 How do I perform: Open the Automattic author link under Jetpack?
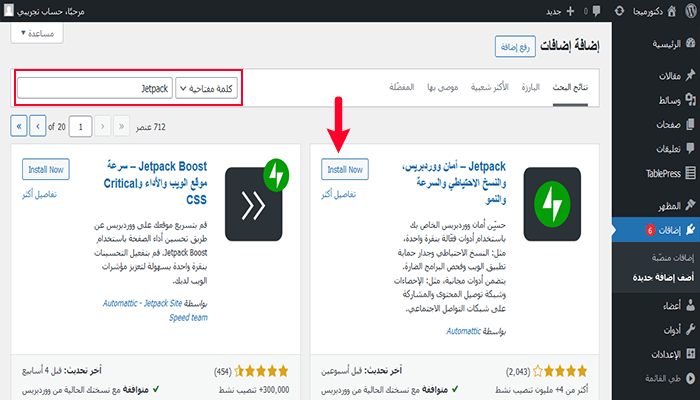(463, 331)
